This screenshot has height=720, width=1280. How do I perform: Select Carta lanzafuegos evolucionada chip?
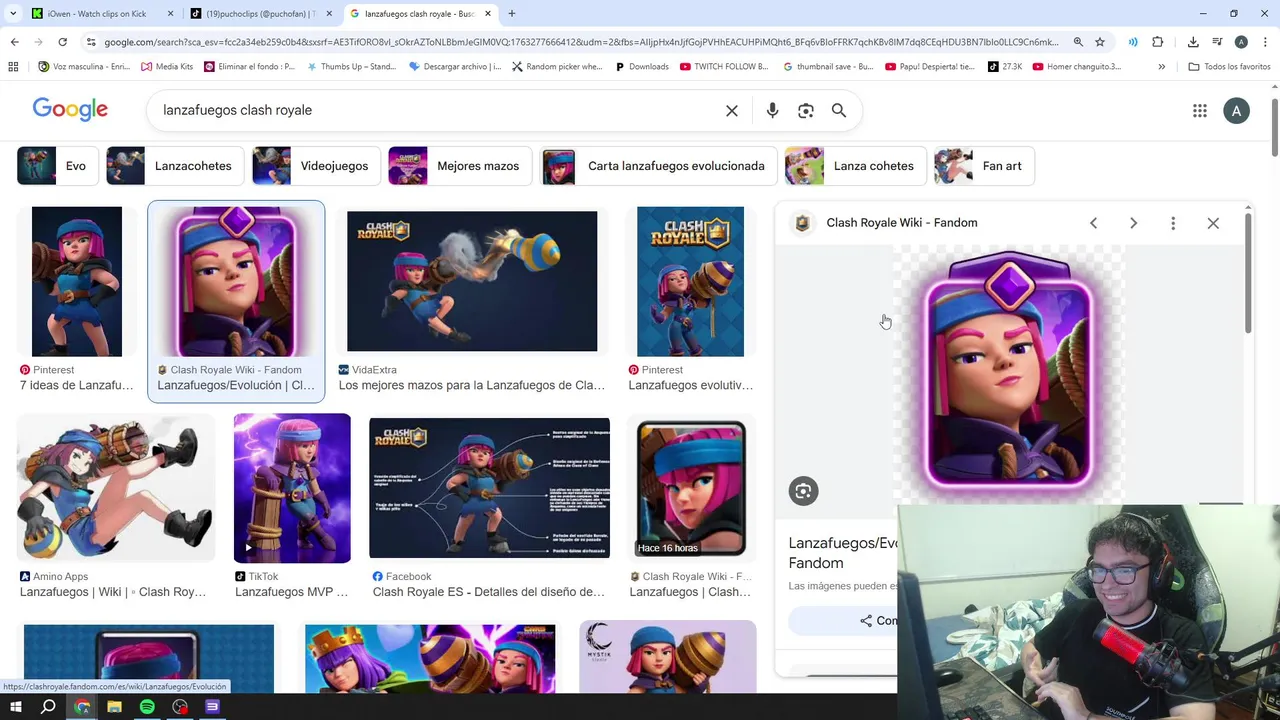tap(658, 166)
